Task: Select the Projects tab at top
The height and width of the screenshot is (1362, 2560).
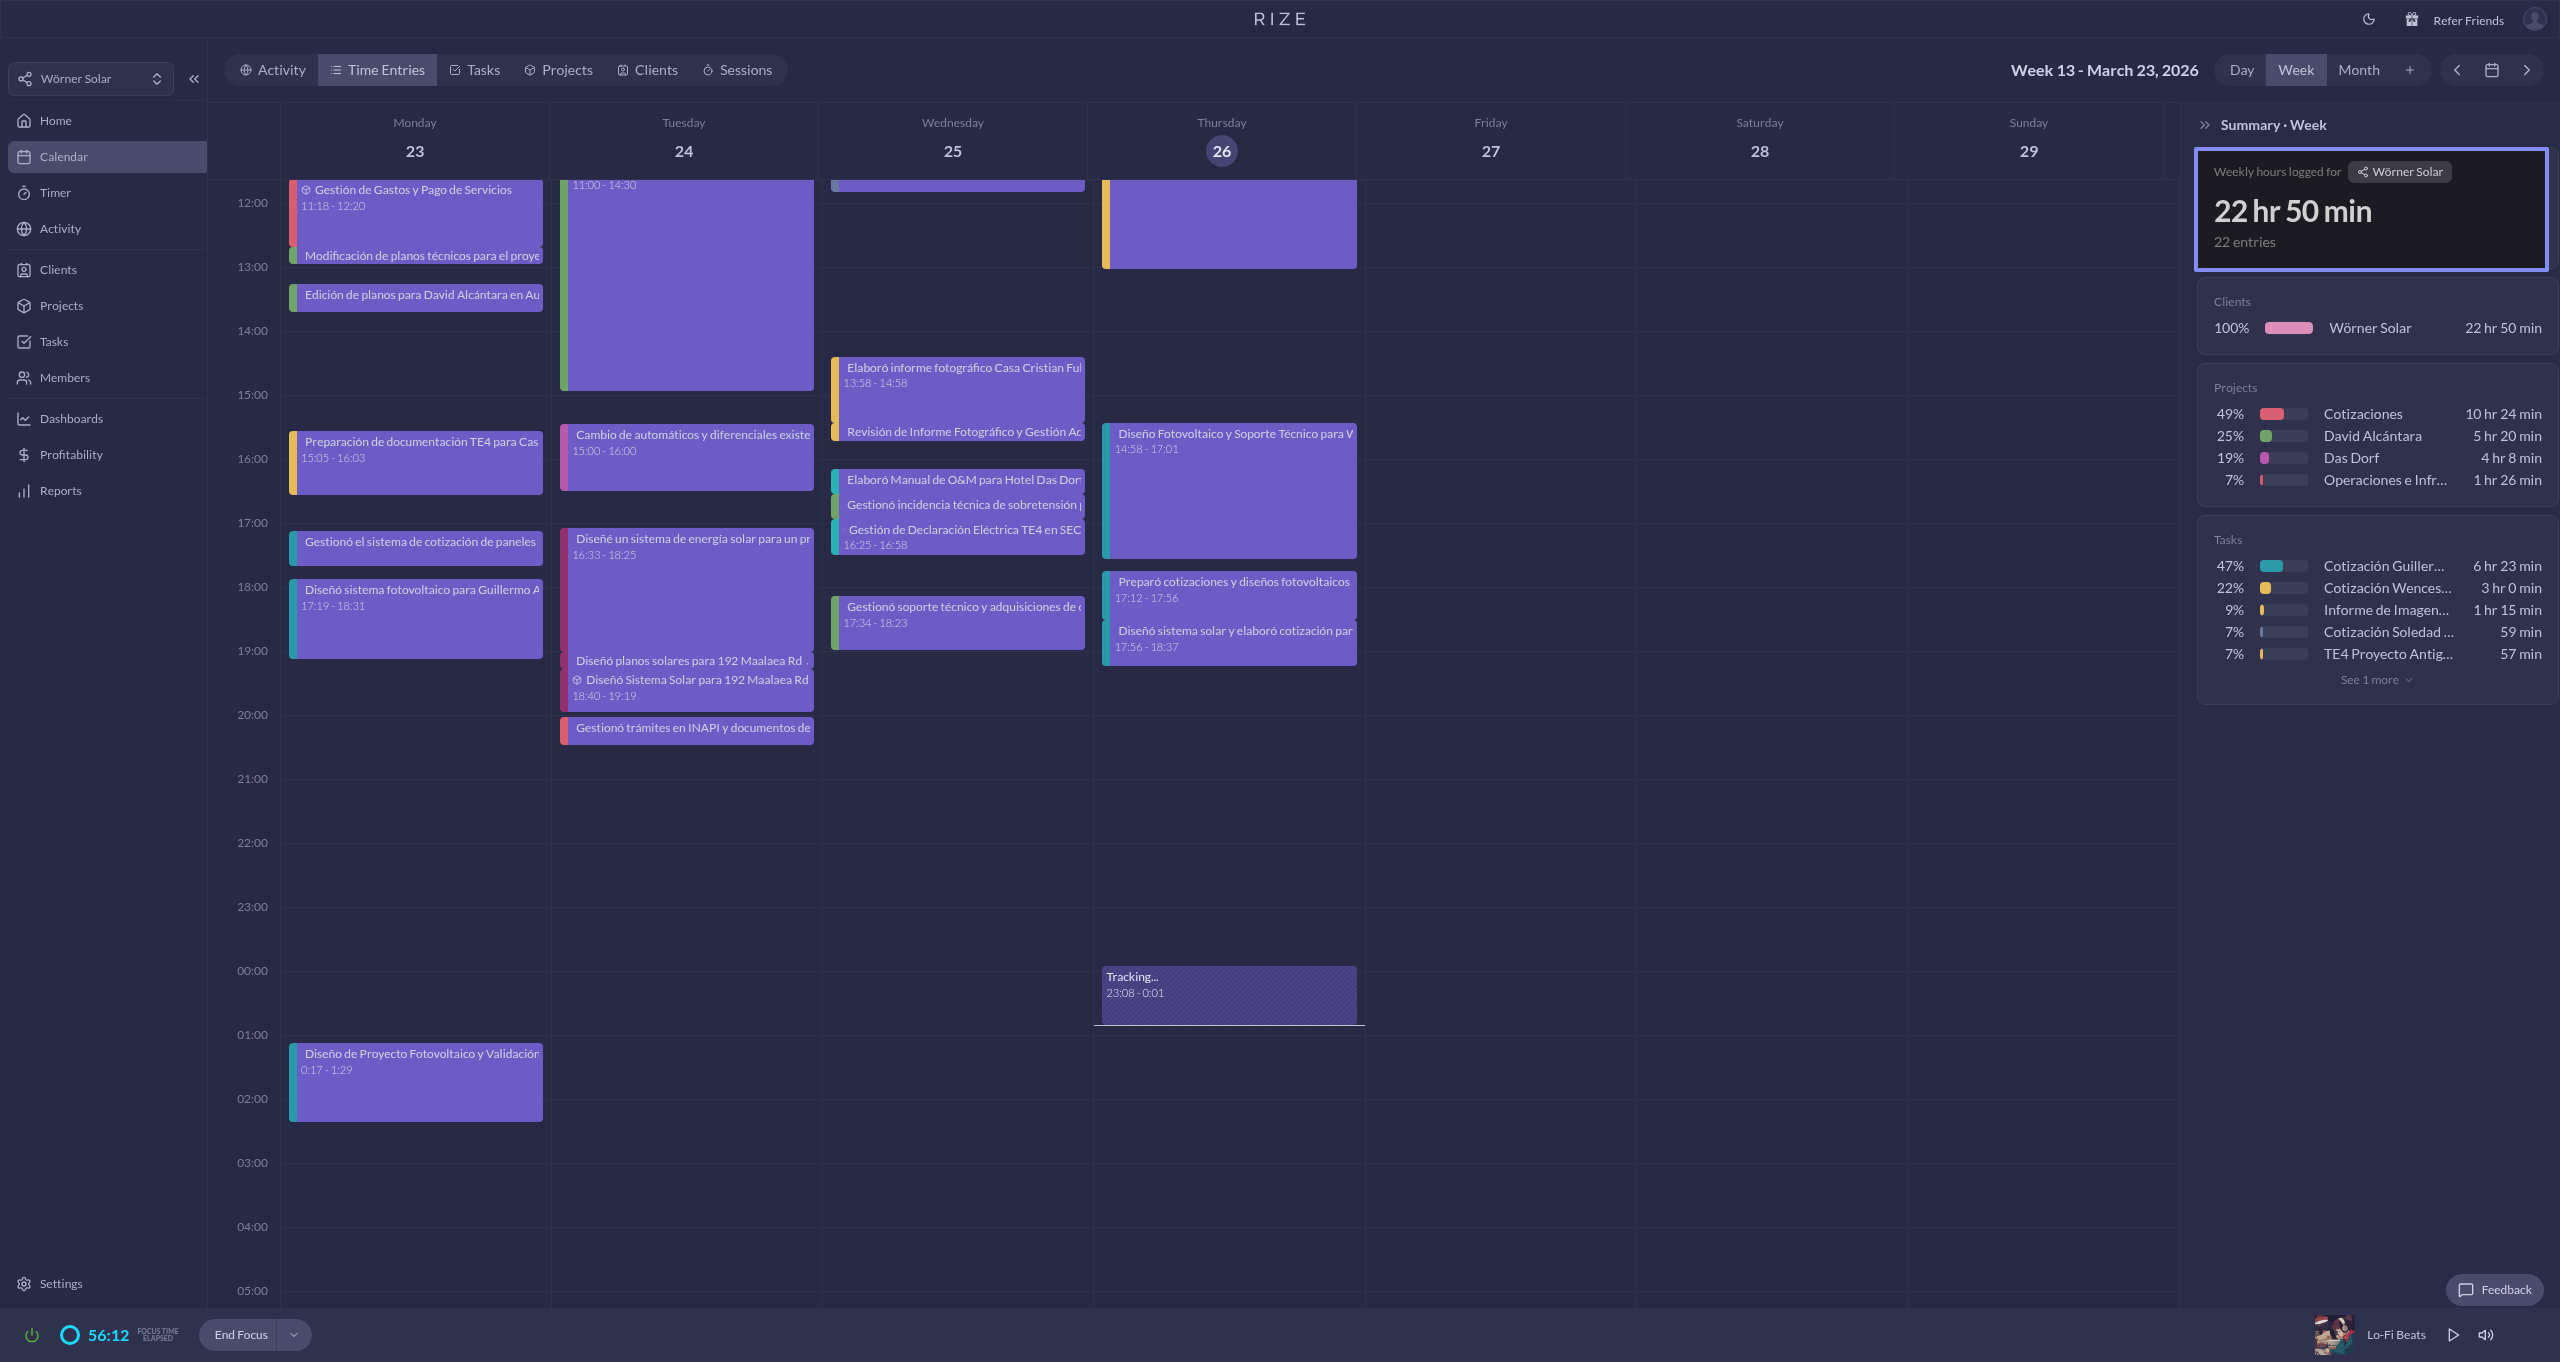Action: [x=558, y=70]
